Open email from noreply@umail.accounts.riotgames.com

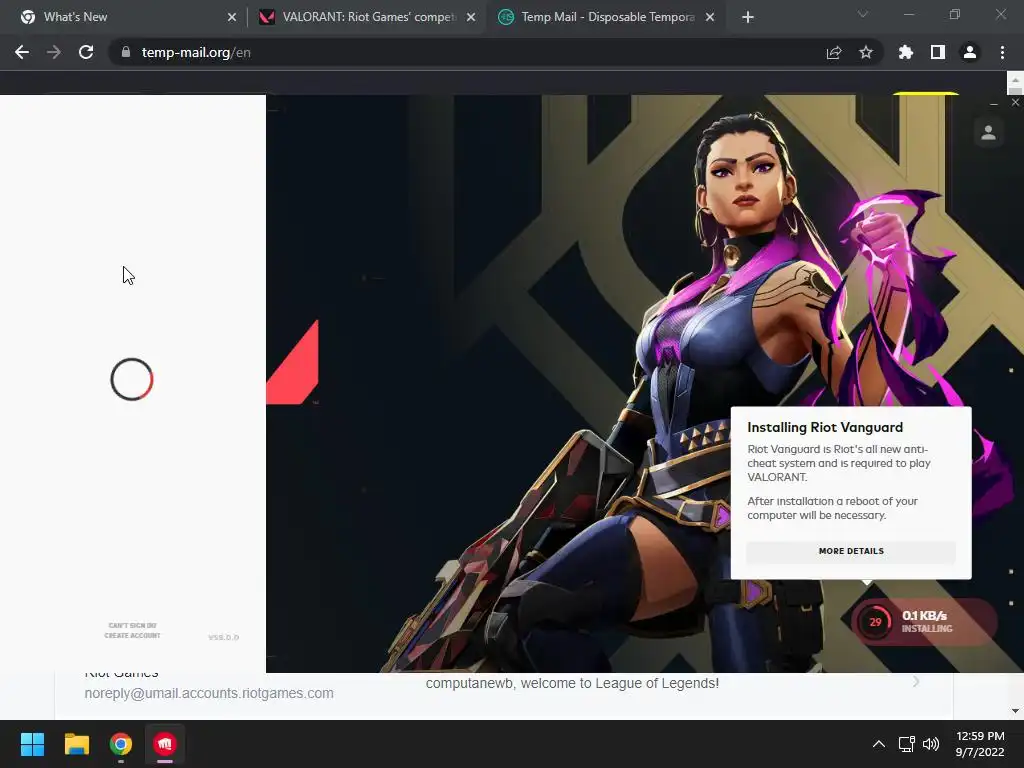[209, 693]
